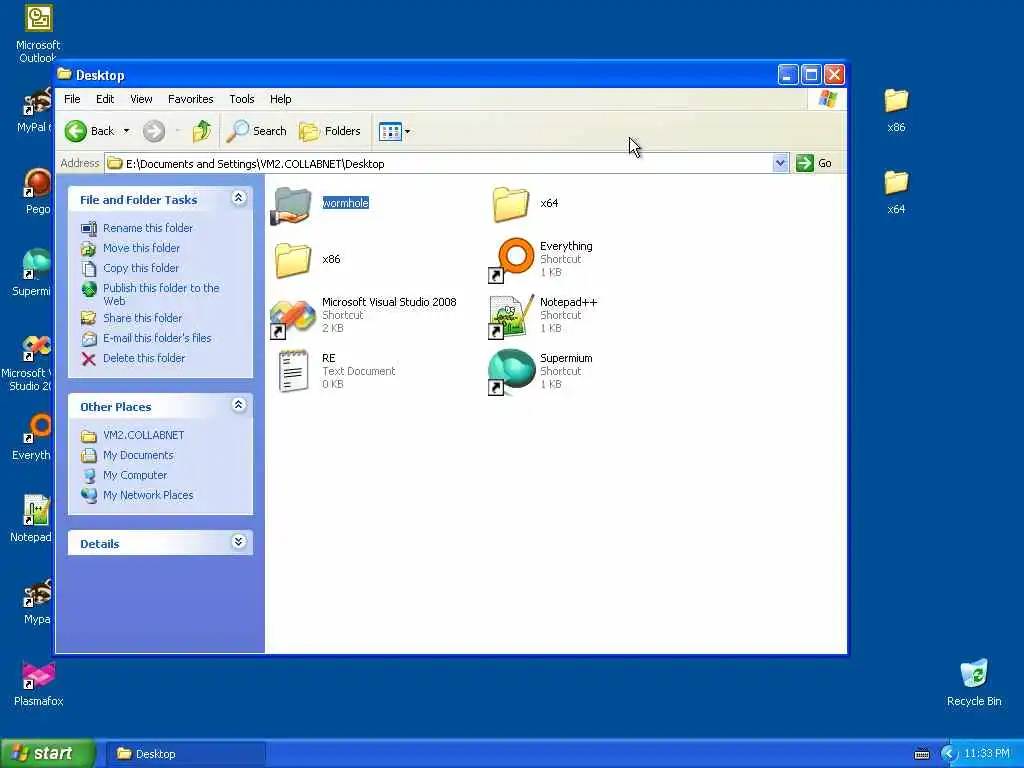Select the RE text document icon

tap(293, 371)
